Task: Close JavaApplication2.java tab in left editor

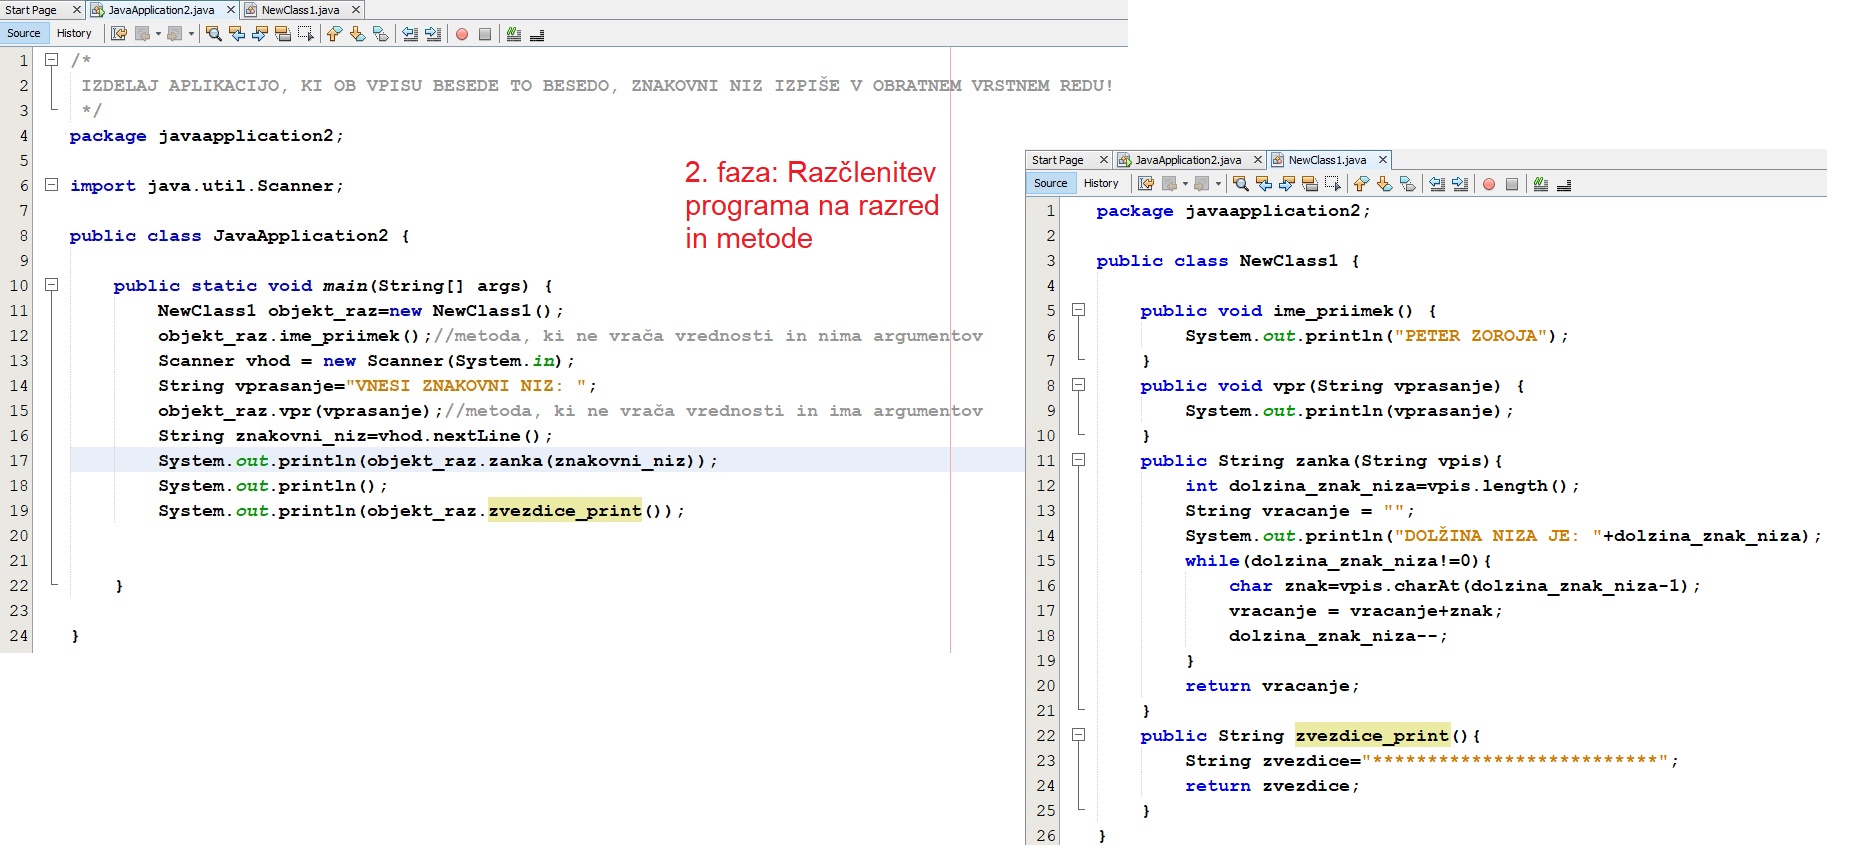Action: point(231,10)
